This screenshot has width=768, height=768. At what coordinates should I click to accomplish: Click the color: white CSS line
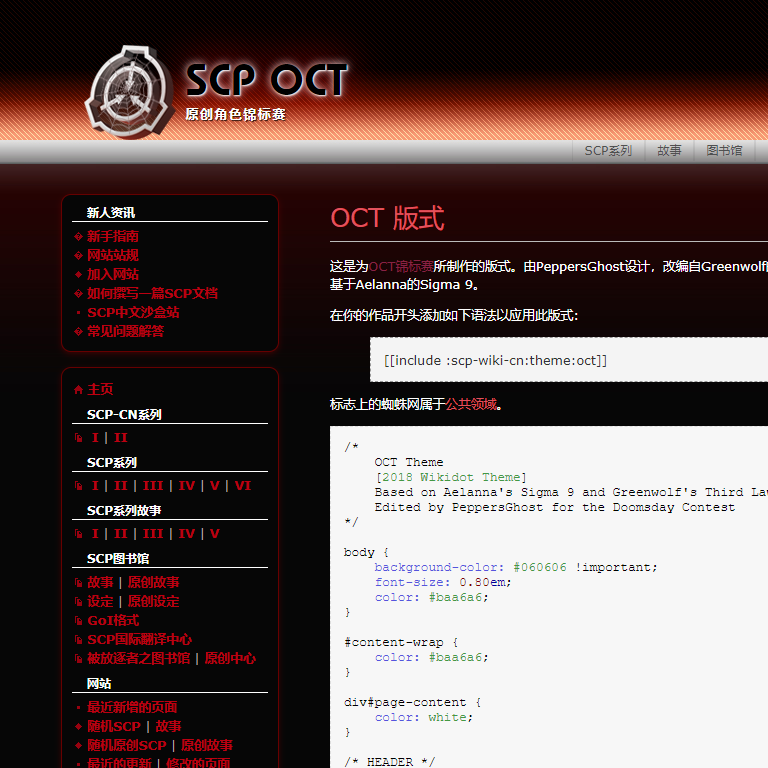click(424, 718)
